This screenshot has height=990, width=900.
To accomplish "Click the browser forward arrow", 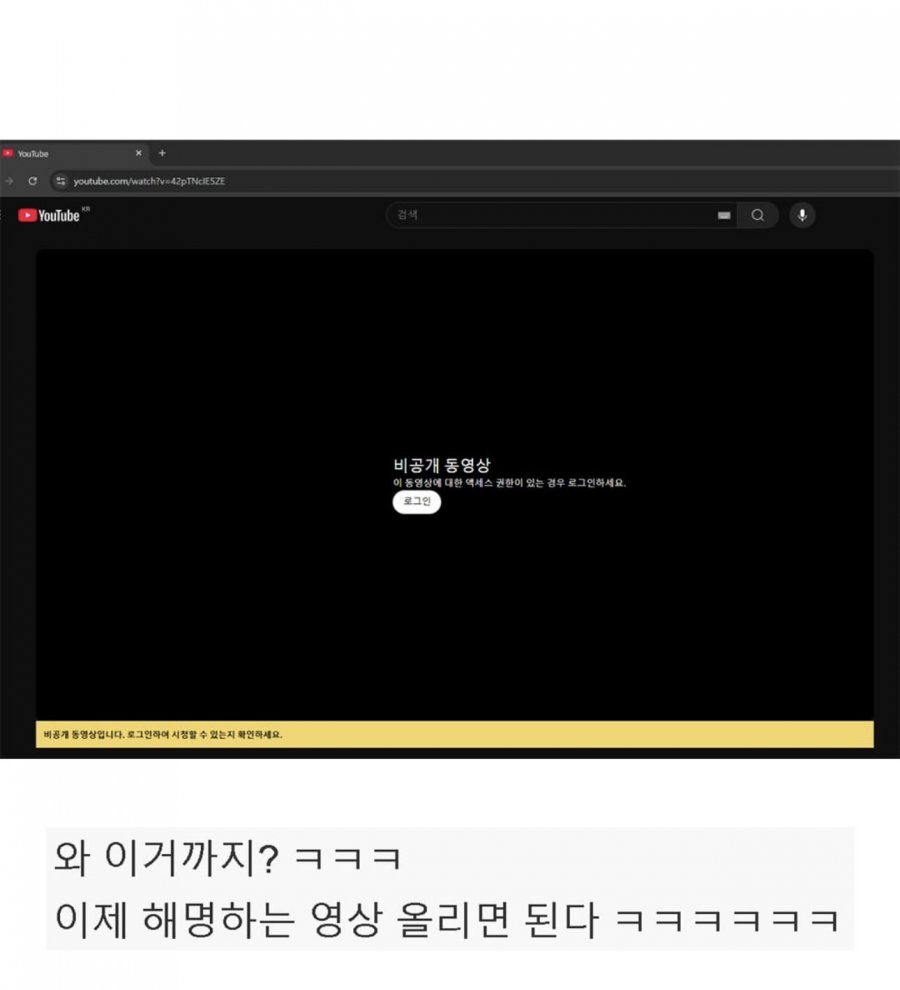I will tap(9, 181).
